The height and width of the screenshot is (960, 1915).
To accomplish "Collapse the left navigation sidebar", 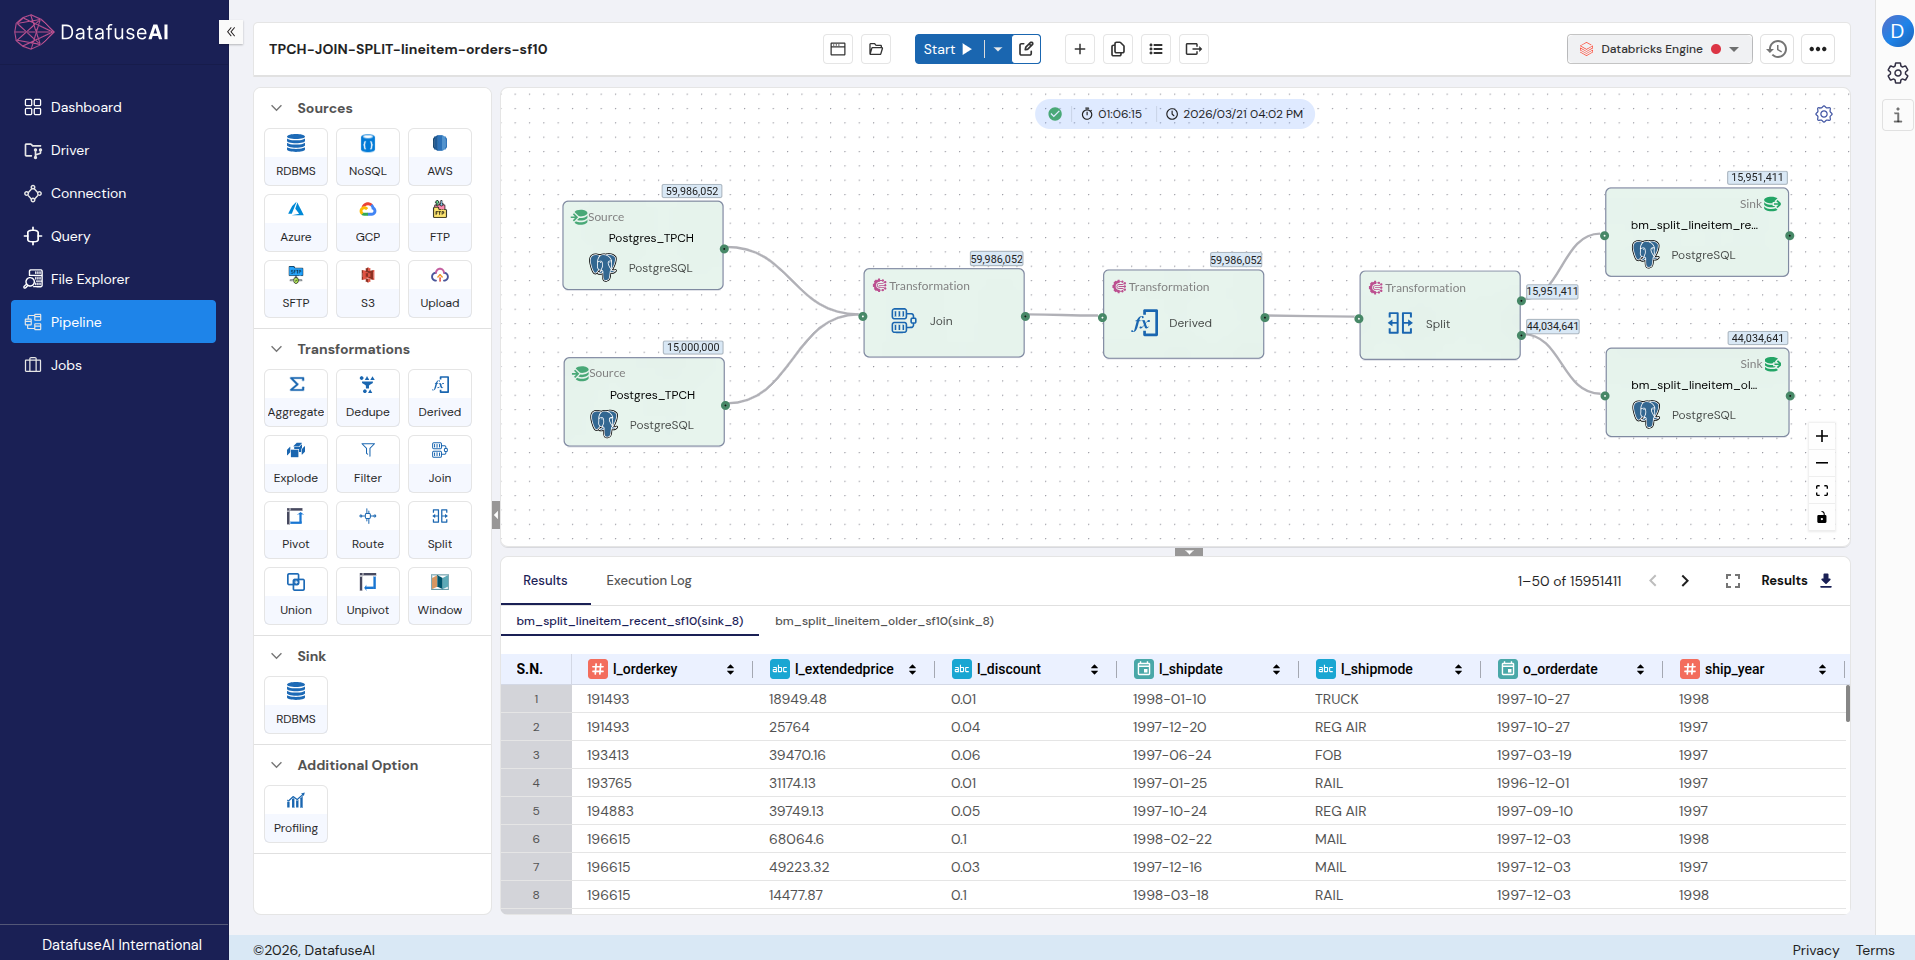I will point(231,32).
